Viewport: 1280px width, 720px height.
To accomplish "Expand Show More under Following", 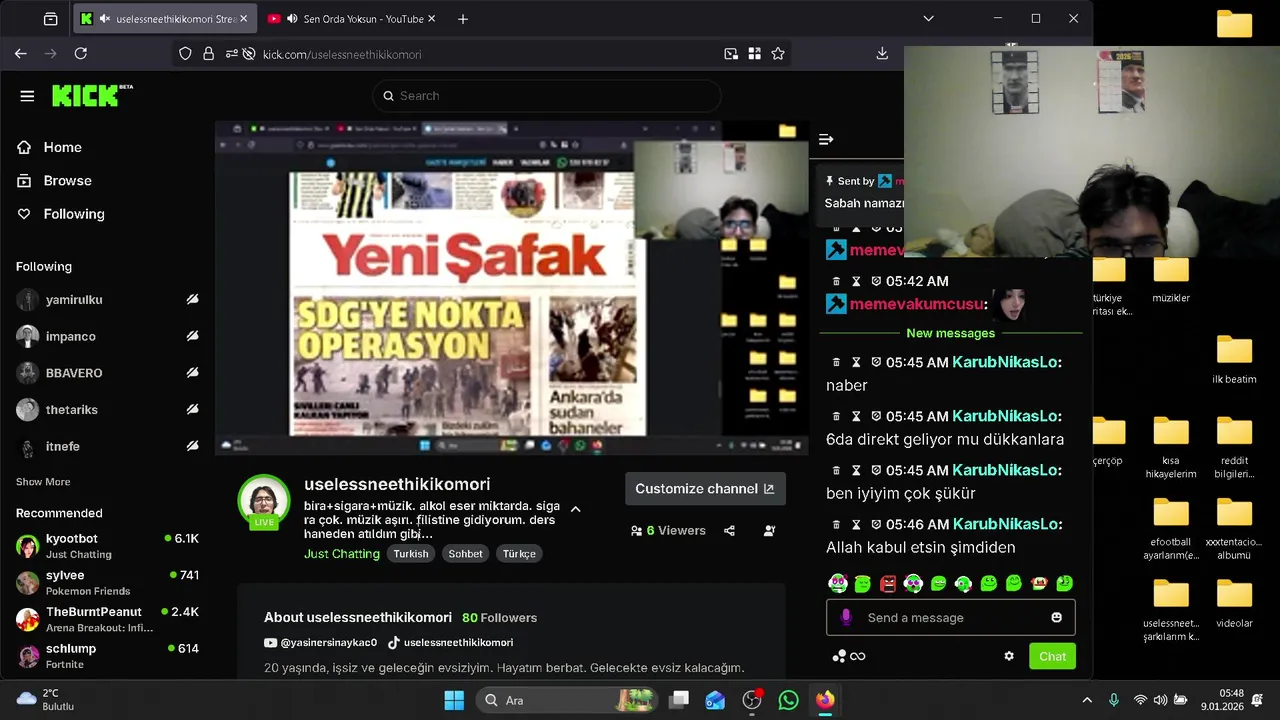I will coord(43,482).
